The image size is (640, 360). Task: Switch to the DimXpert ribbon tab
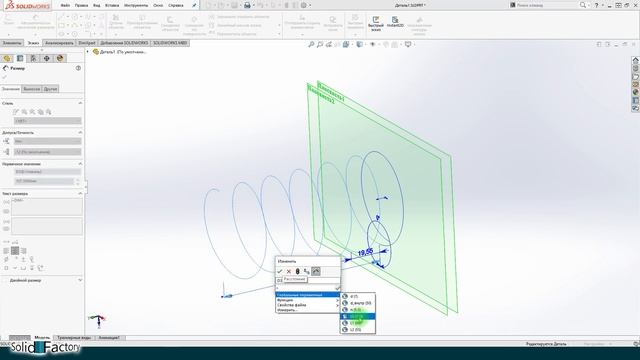(x=87, y=43)
